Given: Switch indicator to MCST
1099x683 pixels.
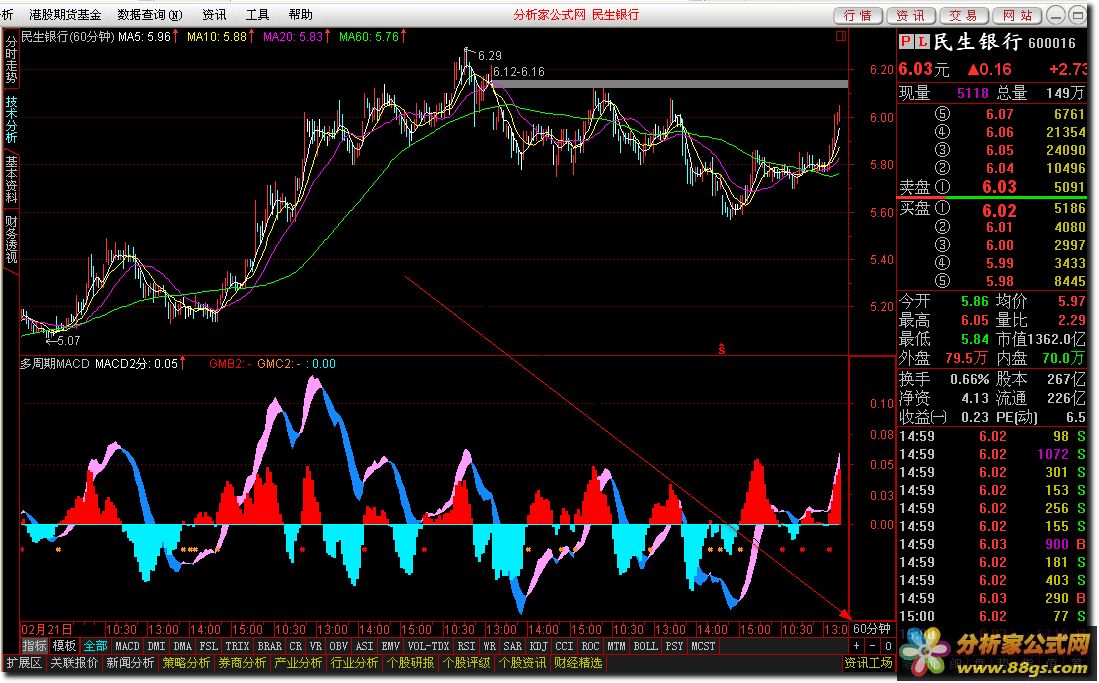Looking at the screenshot, I should click(x=703, y=646).
